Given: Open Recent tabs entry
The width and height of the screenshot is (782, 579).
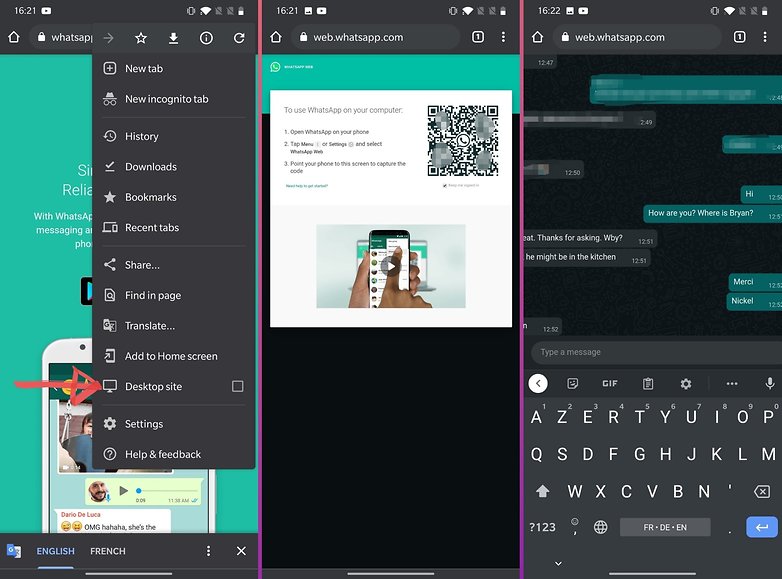Looking at the screenshot, I should (174, 227).
